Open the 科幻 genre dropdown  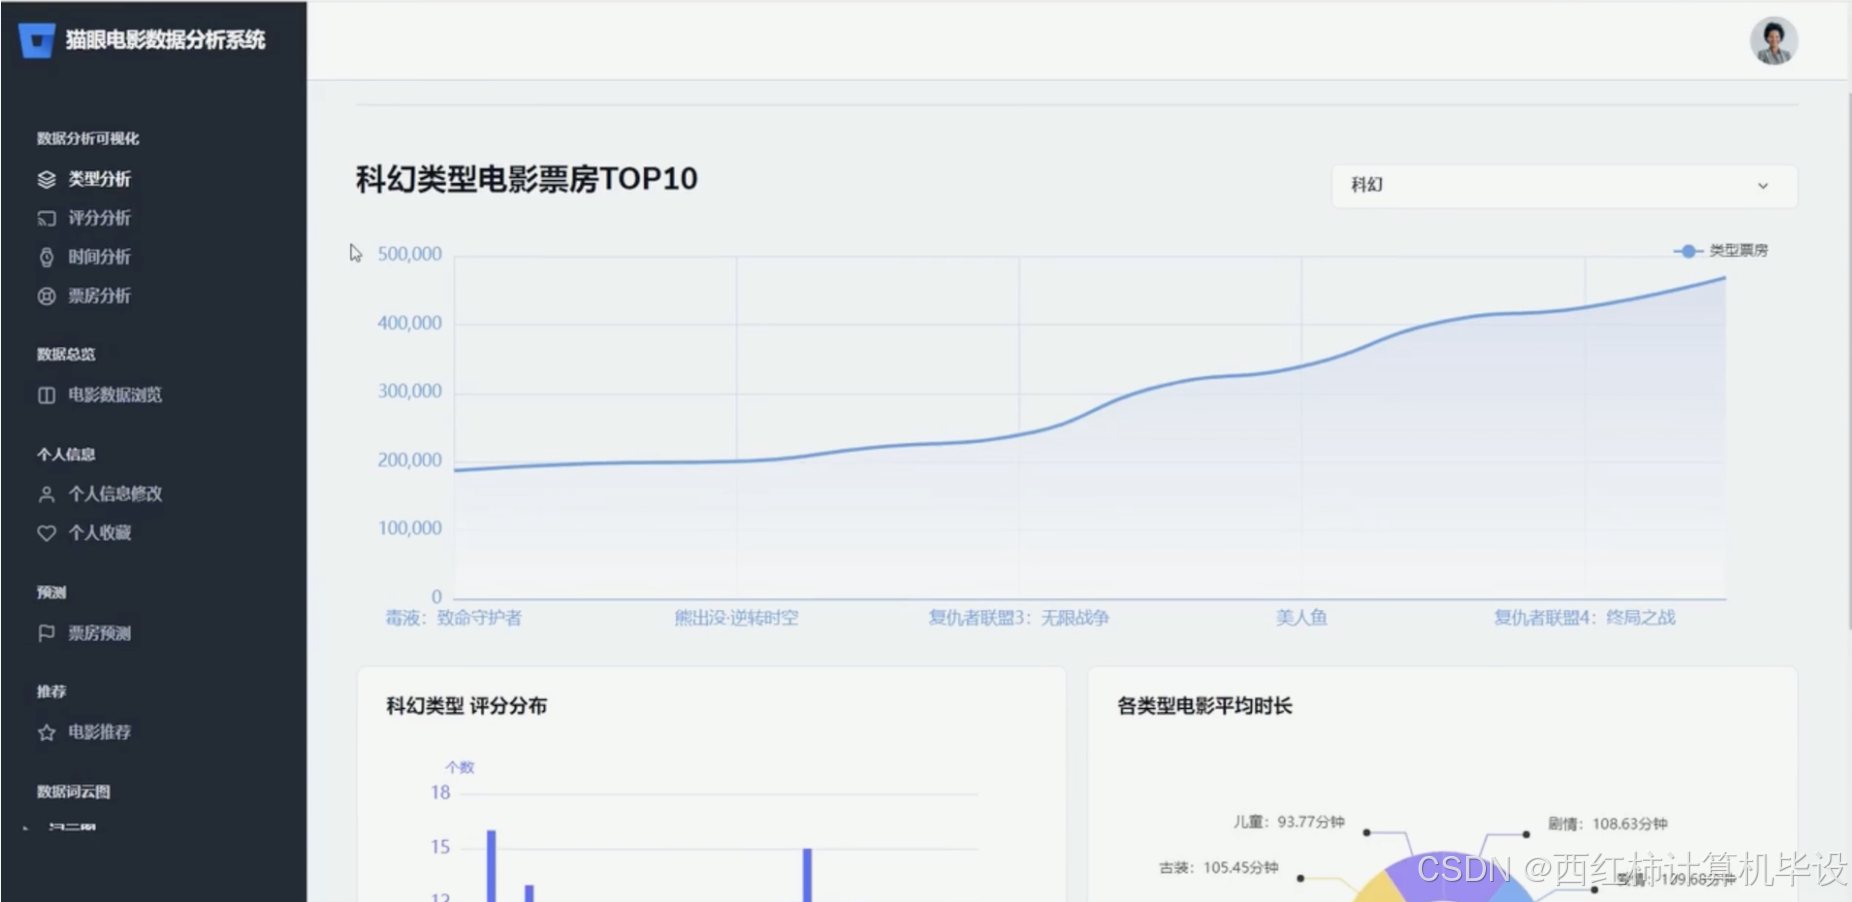click(x=1564, y=186)
